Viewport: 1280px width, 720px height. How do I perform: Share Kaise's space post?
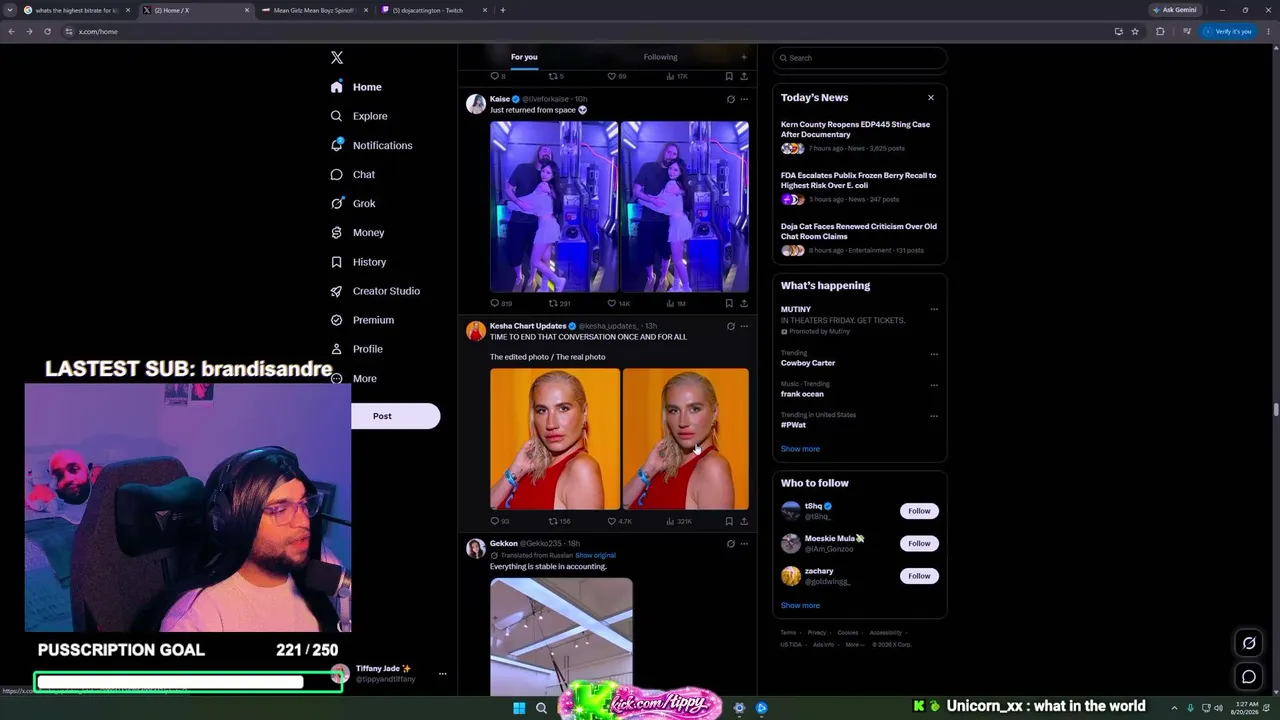click(744, 303)
